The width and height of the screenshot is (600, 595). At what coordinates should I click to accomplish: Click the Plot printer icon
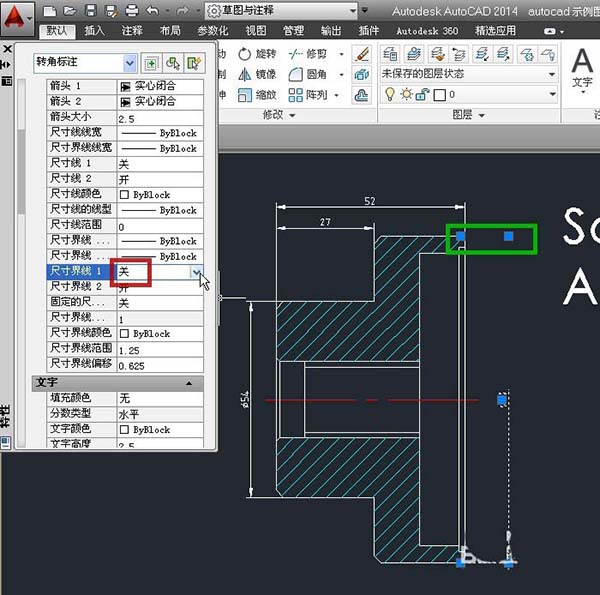click(x=132, y=11)
